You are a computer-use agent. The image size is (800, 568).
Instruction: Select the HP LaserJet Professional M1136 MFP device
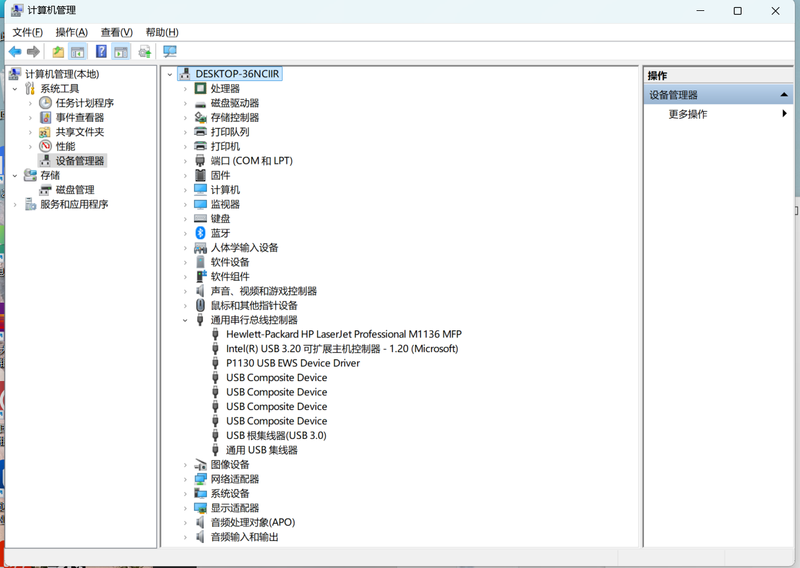343,334
